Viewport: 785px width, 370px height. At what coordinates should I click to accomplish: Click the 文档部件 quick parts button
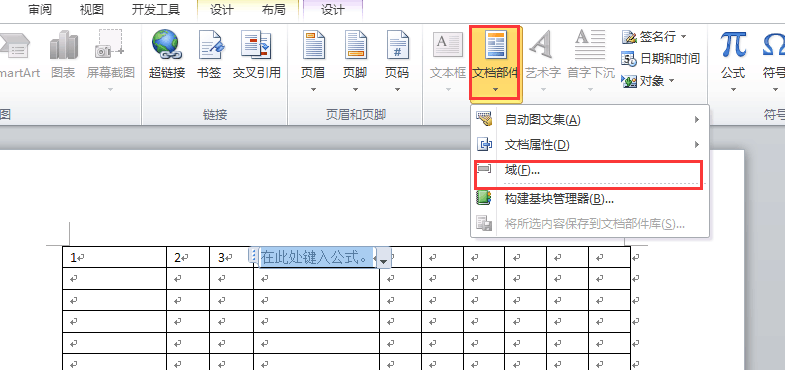point(496,62)
